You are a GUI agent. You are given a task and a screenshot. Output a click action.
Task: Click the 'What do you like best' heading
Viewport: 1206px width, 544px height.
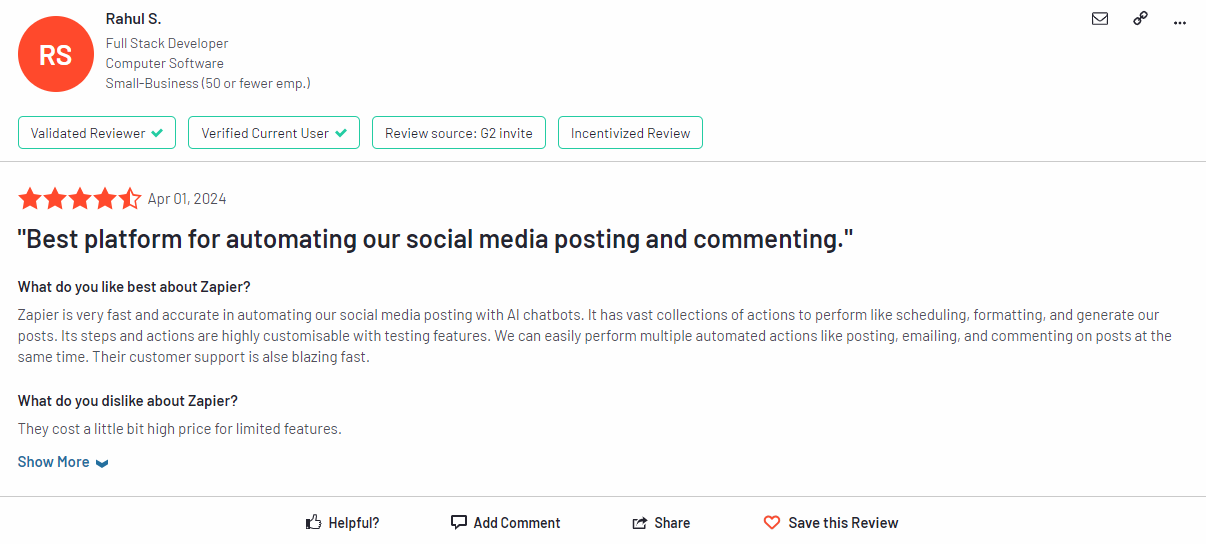[x=134, y=287]
